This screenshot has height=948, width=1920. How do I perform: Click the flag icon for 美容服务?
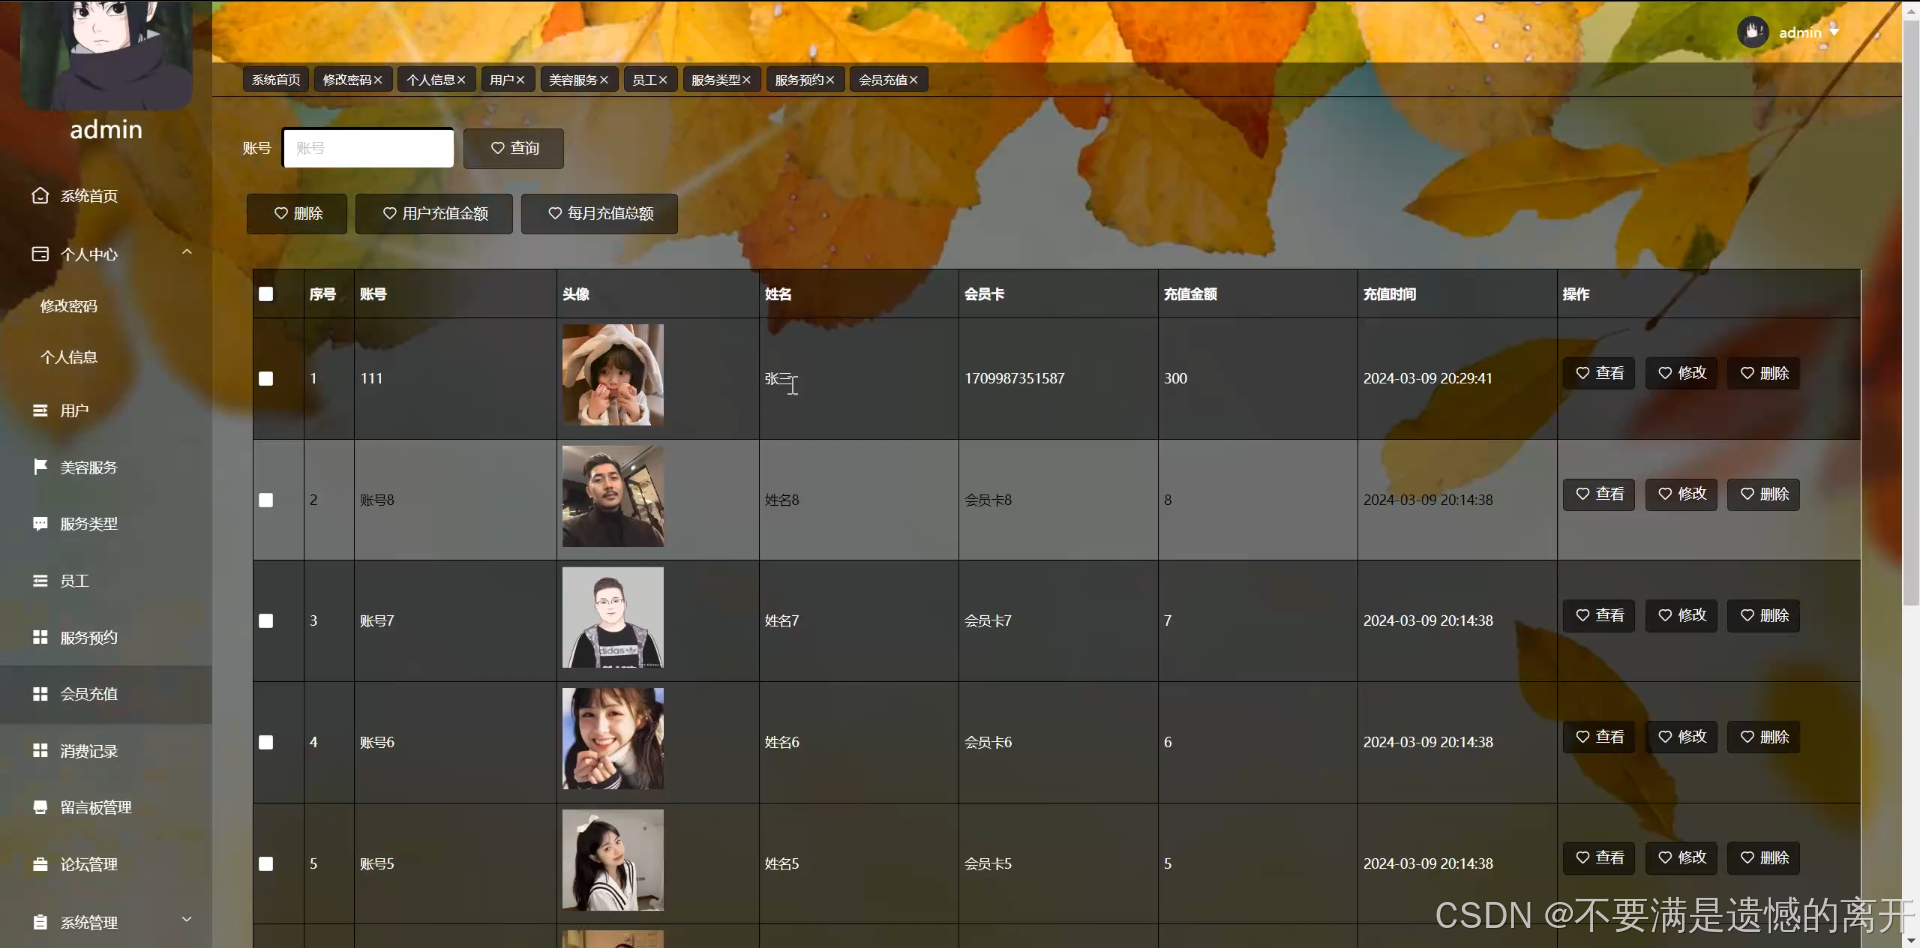click(40, 467)
